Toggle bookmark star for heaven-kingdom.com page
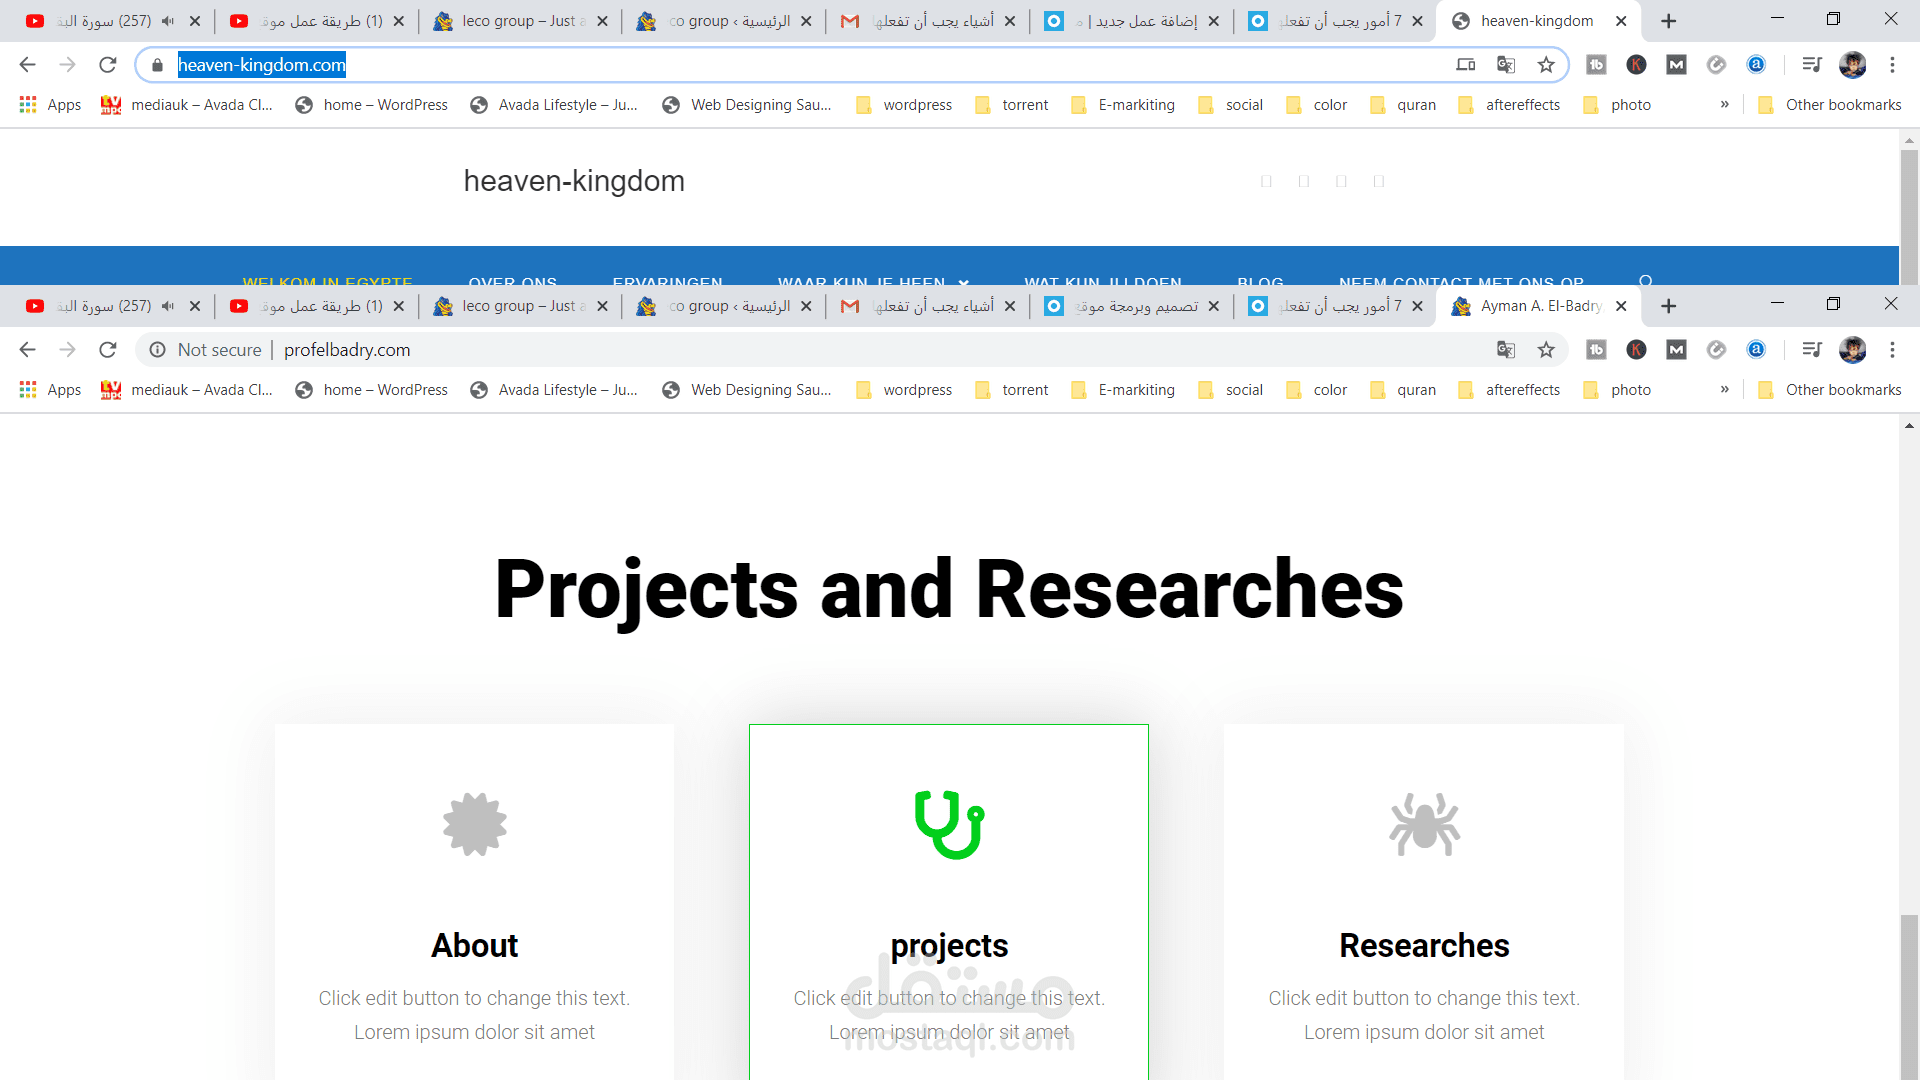This screenshot has width=1920, height=1080. 1546,65
